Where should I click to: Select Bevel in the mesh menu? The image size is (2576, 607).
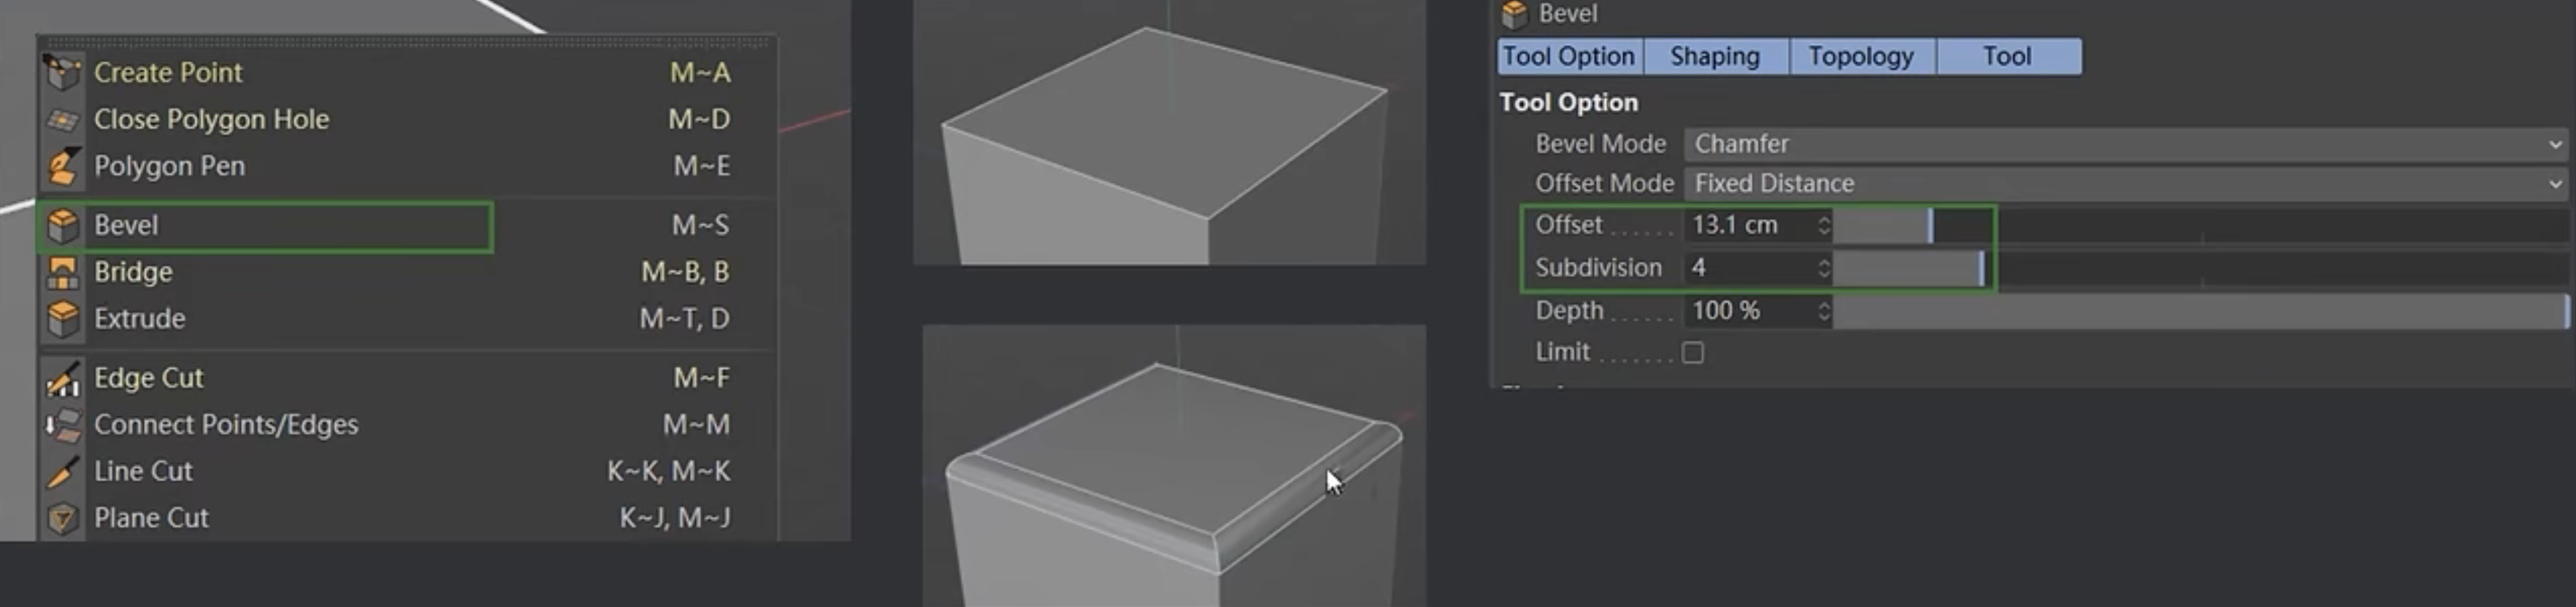tap(407, 225)
